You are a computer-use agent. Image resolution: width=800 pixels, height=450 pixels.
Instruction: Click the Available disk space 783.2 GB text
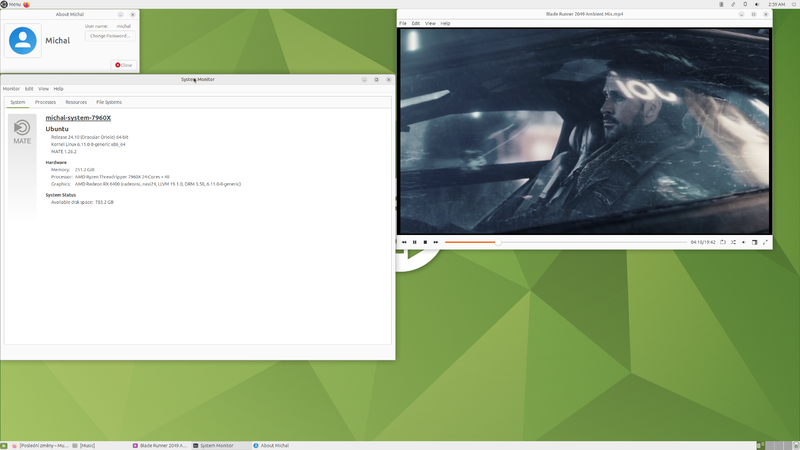[x=82, y=202]
